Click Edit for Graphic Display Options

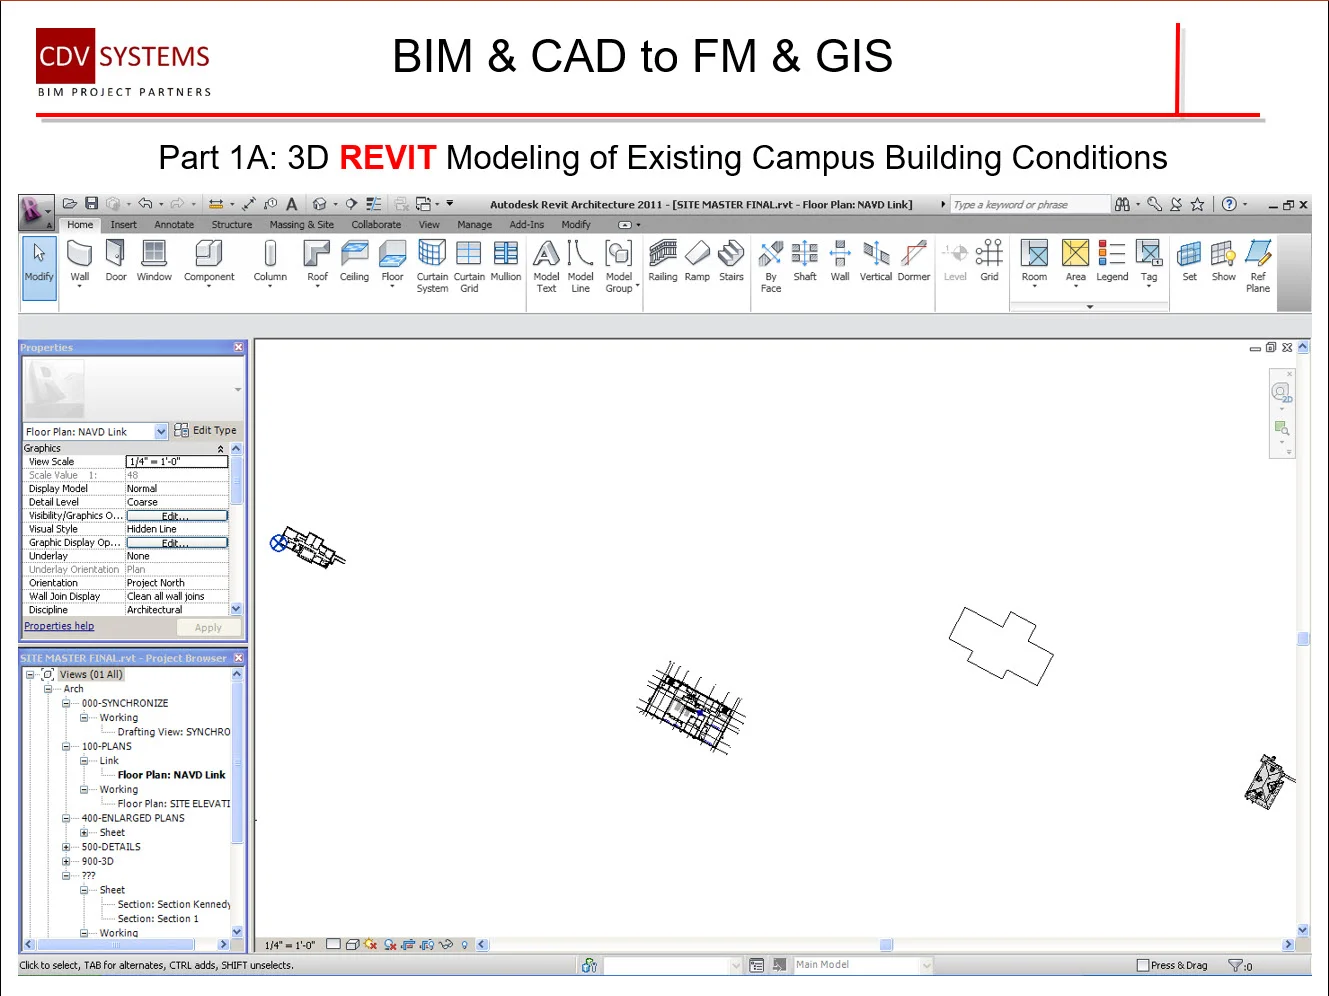tap(177, 543)
